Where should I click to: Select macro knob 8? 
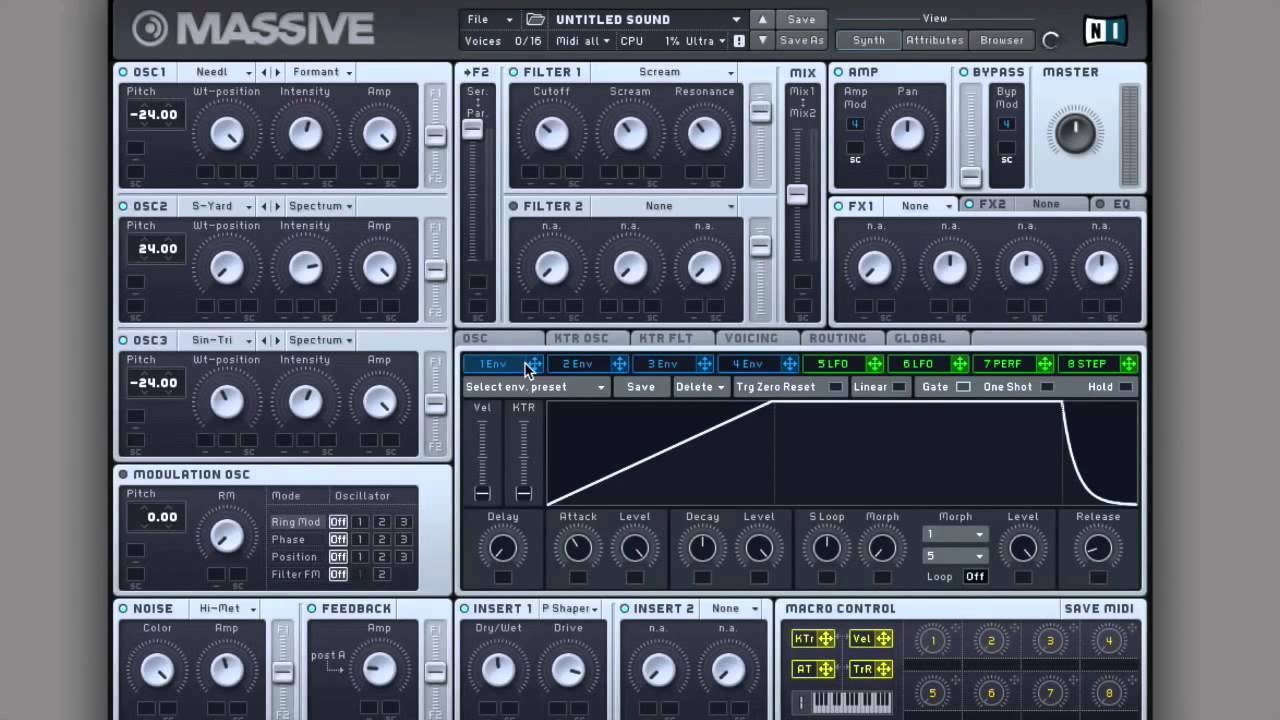(x=1108, y=693)
